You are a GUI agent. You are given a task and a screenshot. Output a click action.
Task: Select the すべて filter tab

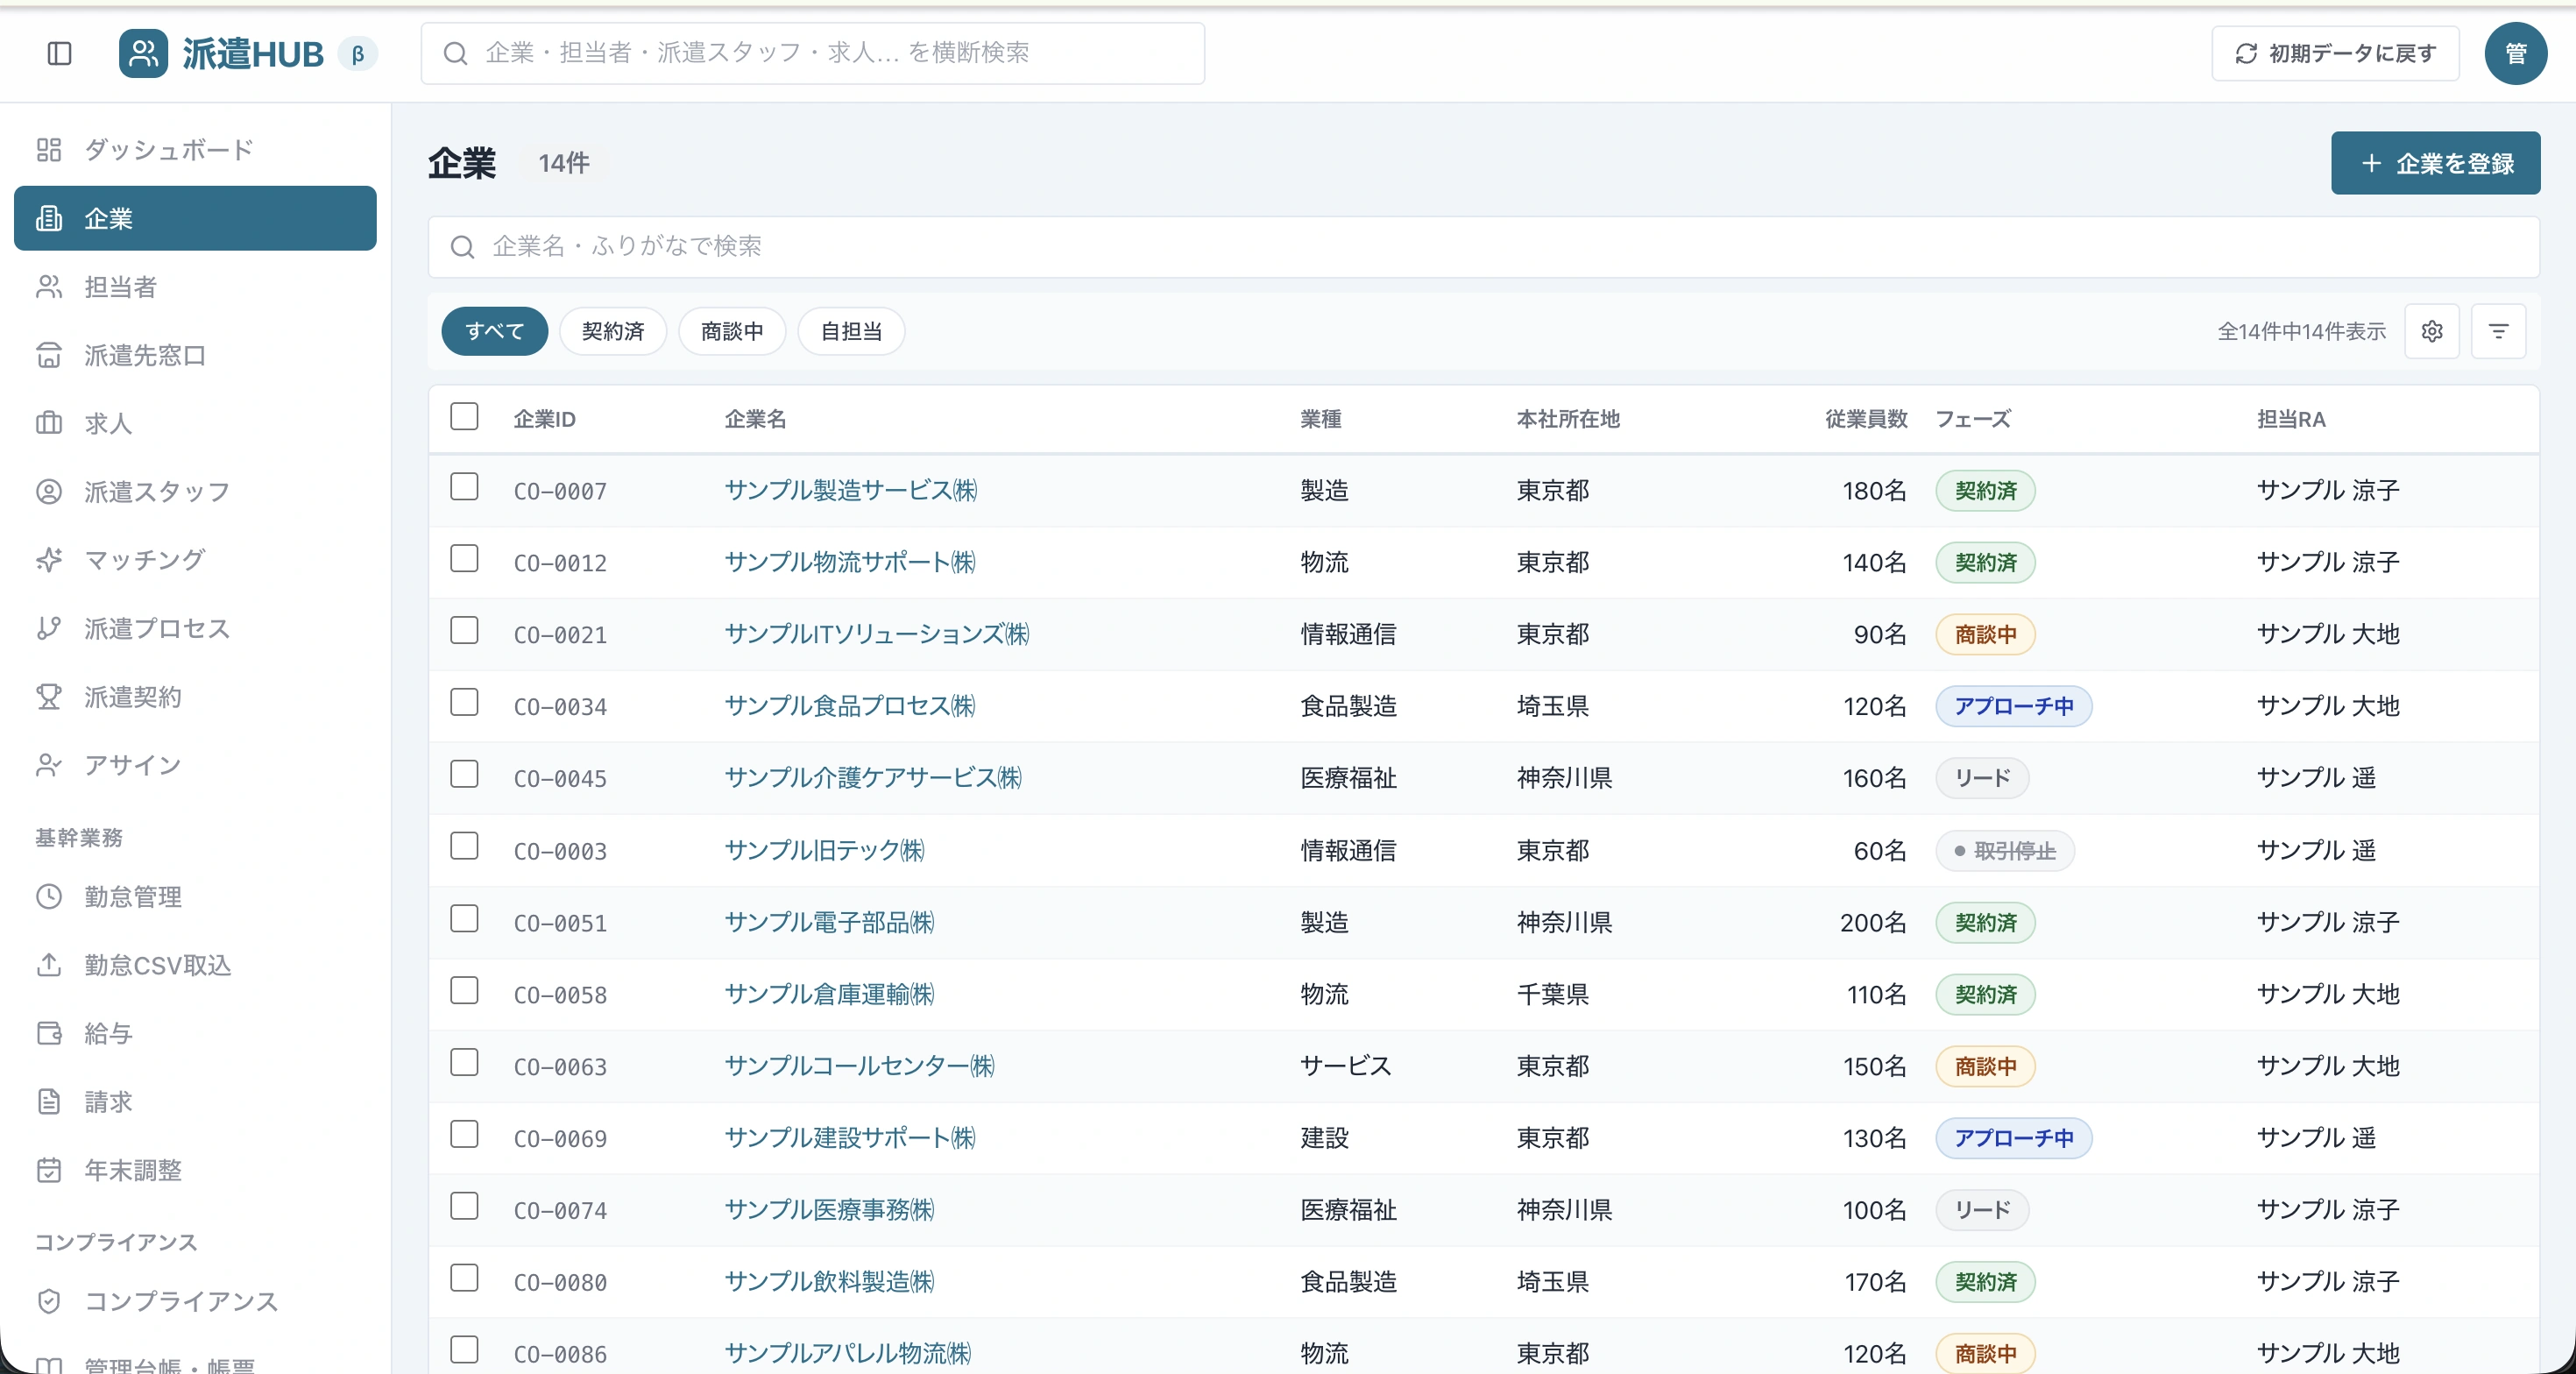[x=494, y=331]
